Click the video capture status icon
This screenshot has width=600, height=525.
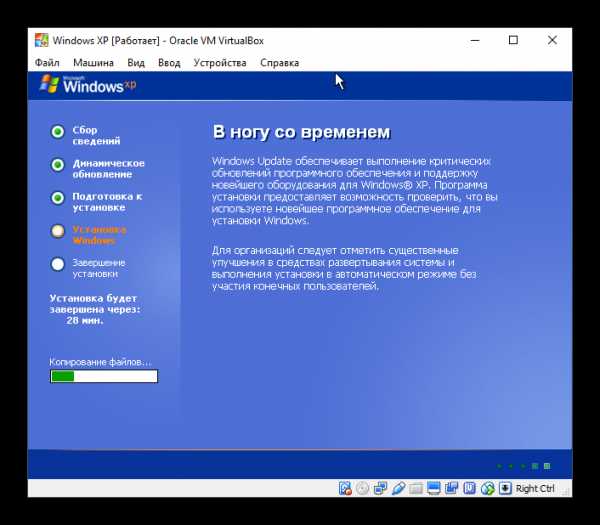(x=452, y=488)
